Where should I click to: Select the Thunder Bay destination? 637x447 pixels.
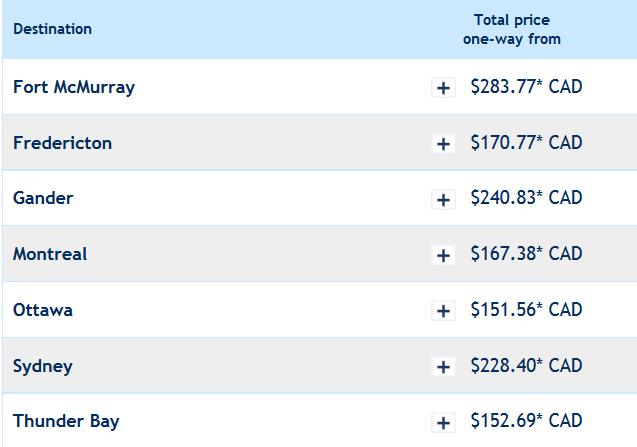(66, 421)
